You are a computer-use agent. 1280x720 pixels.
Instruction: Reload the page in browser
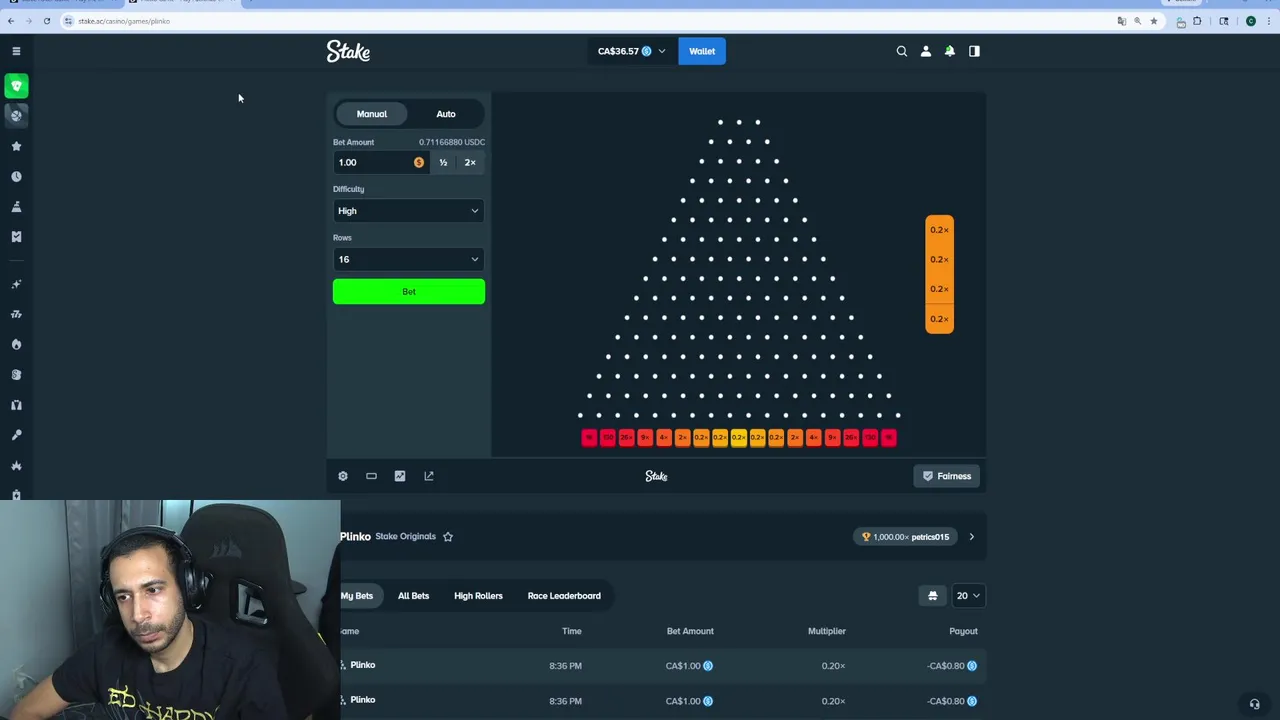[x=46, y=21]
